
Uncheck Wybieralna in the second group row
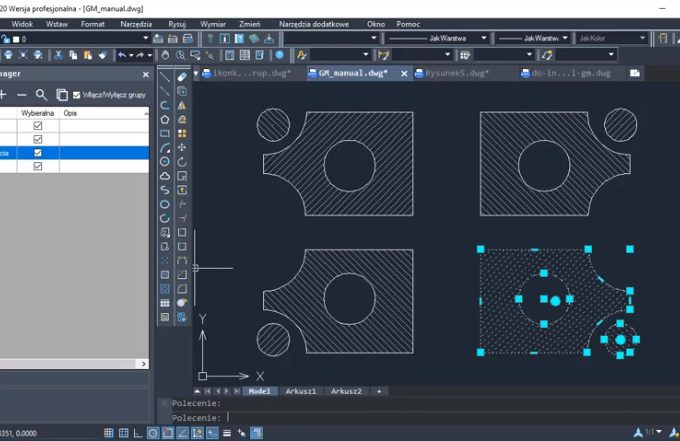[38, 139]
